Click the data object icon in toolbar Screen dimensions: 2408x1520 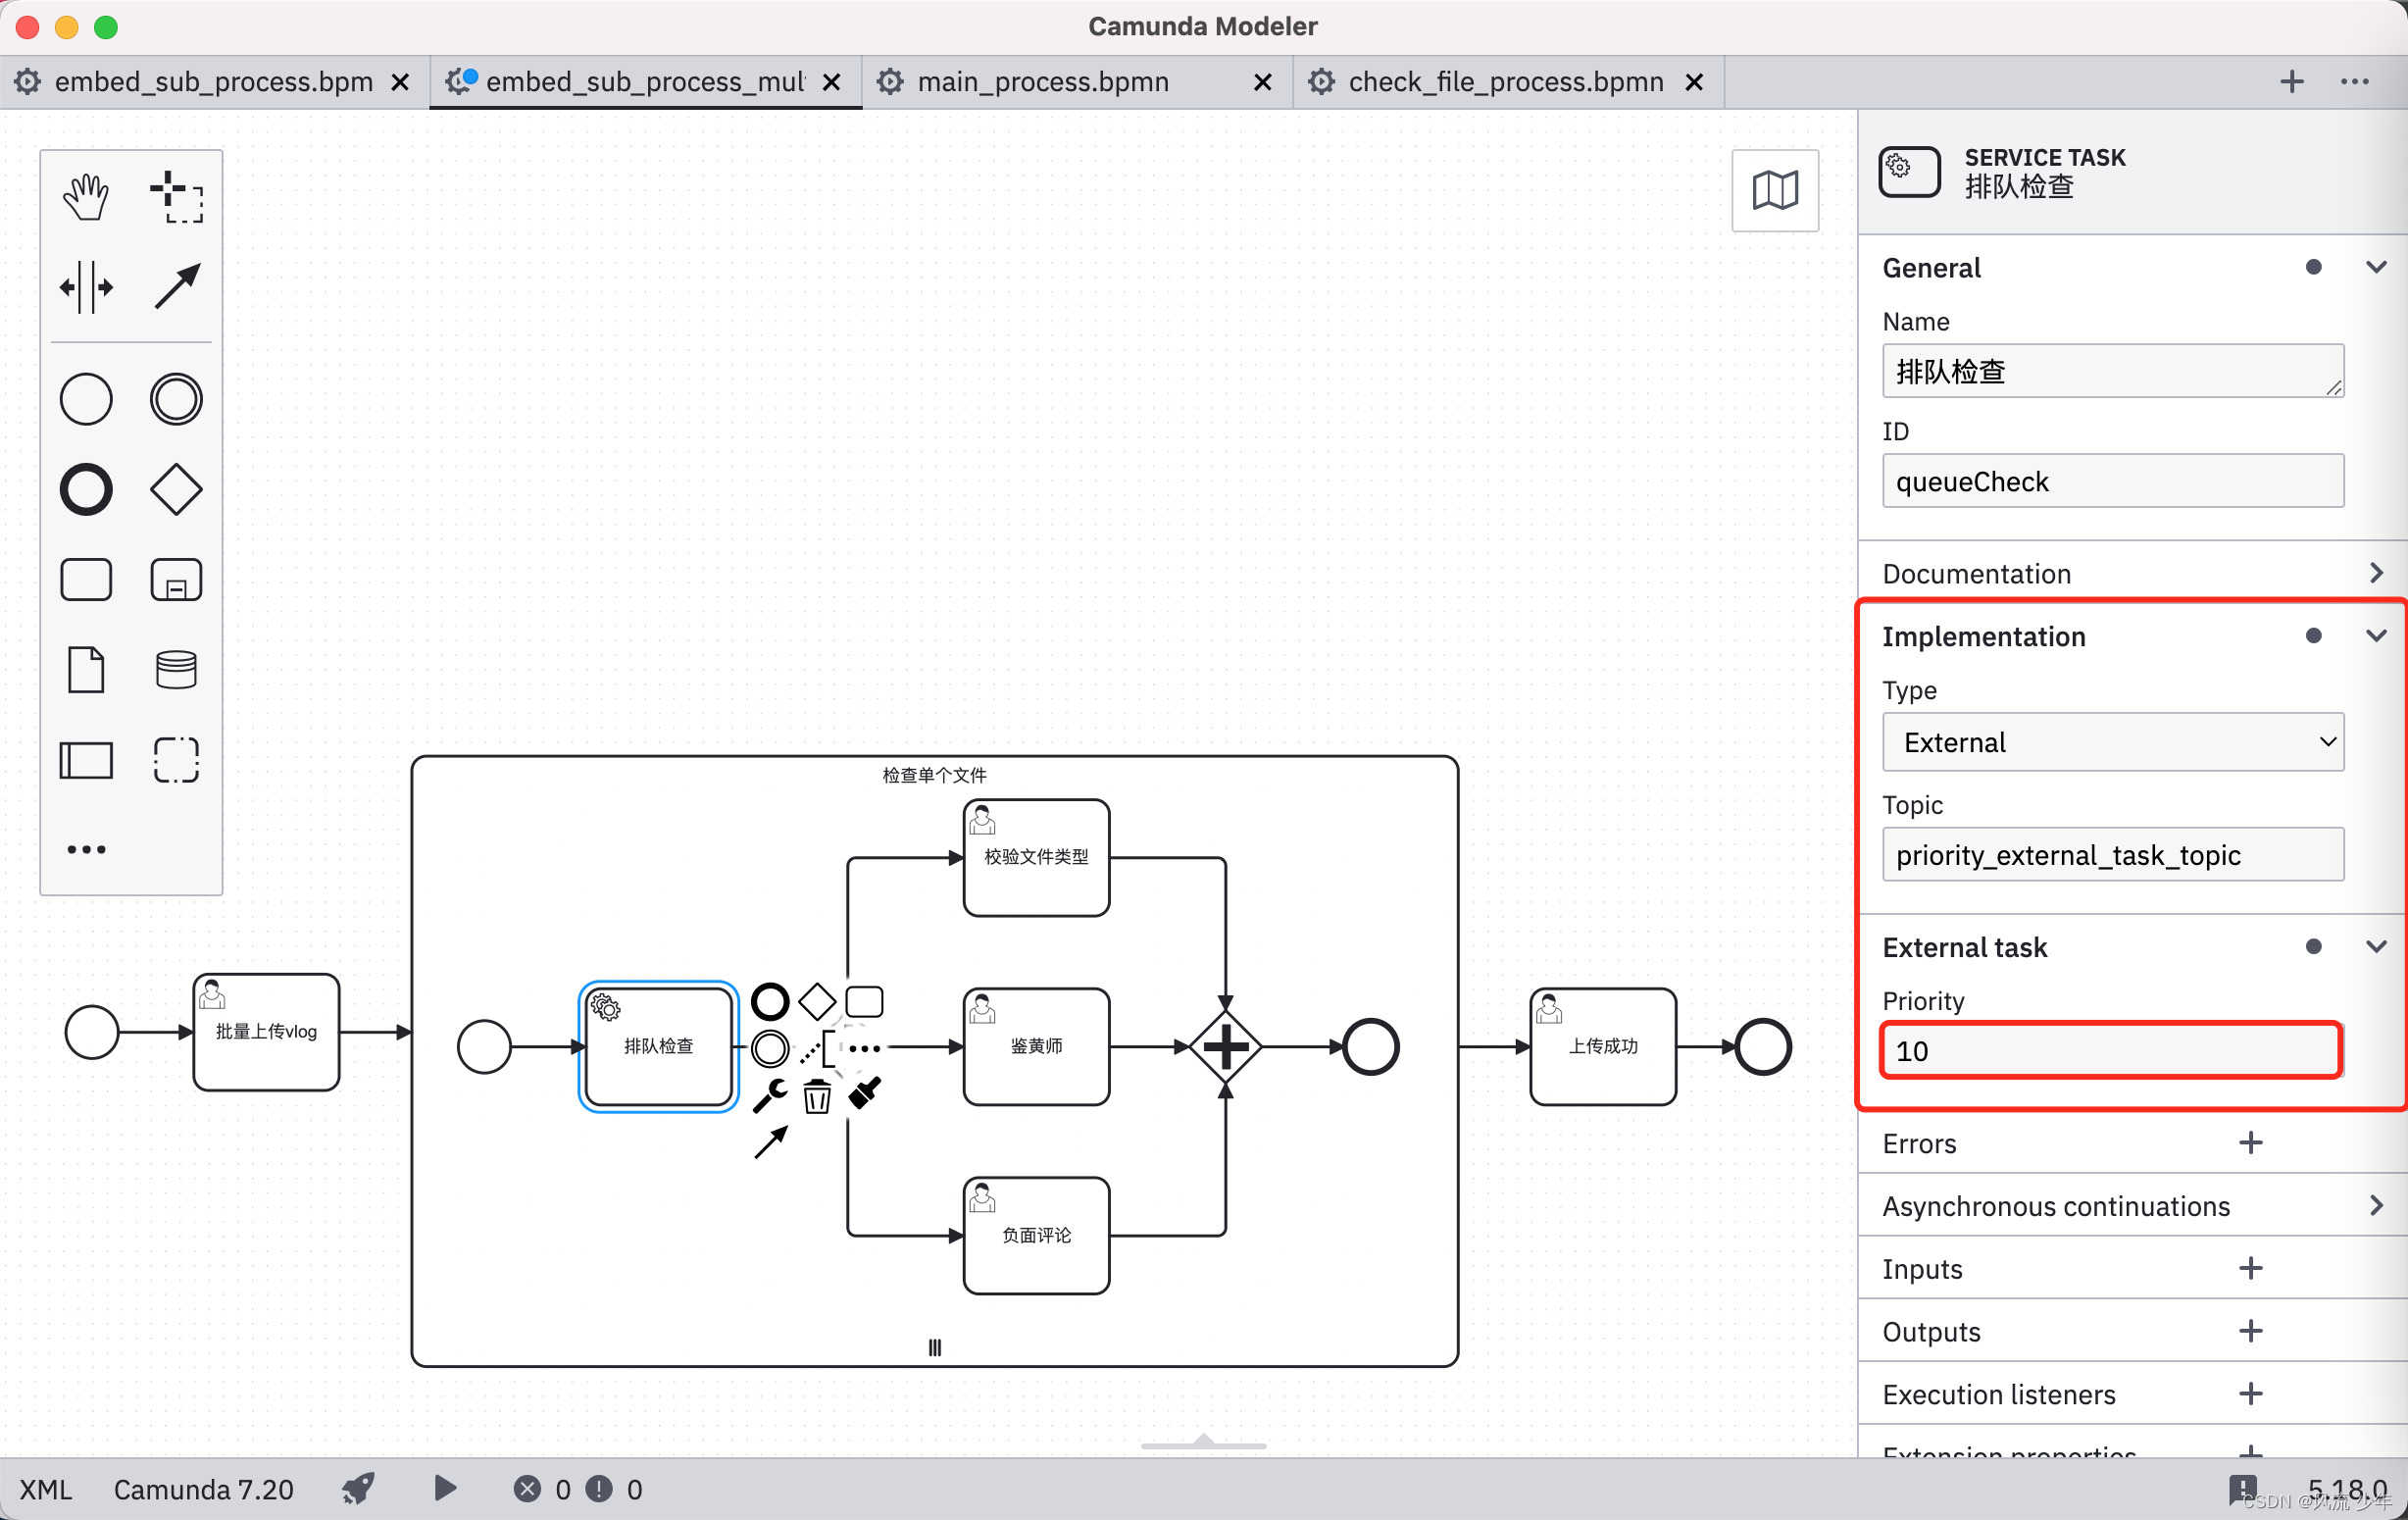[x=87, y=667]
